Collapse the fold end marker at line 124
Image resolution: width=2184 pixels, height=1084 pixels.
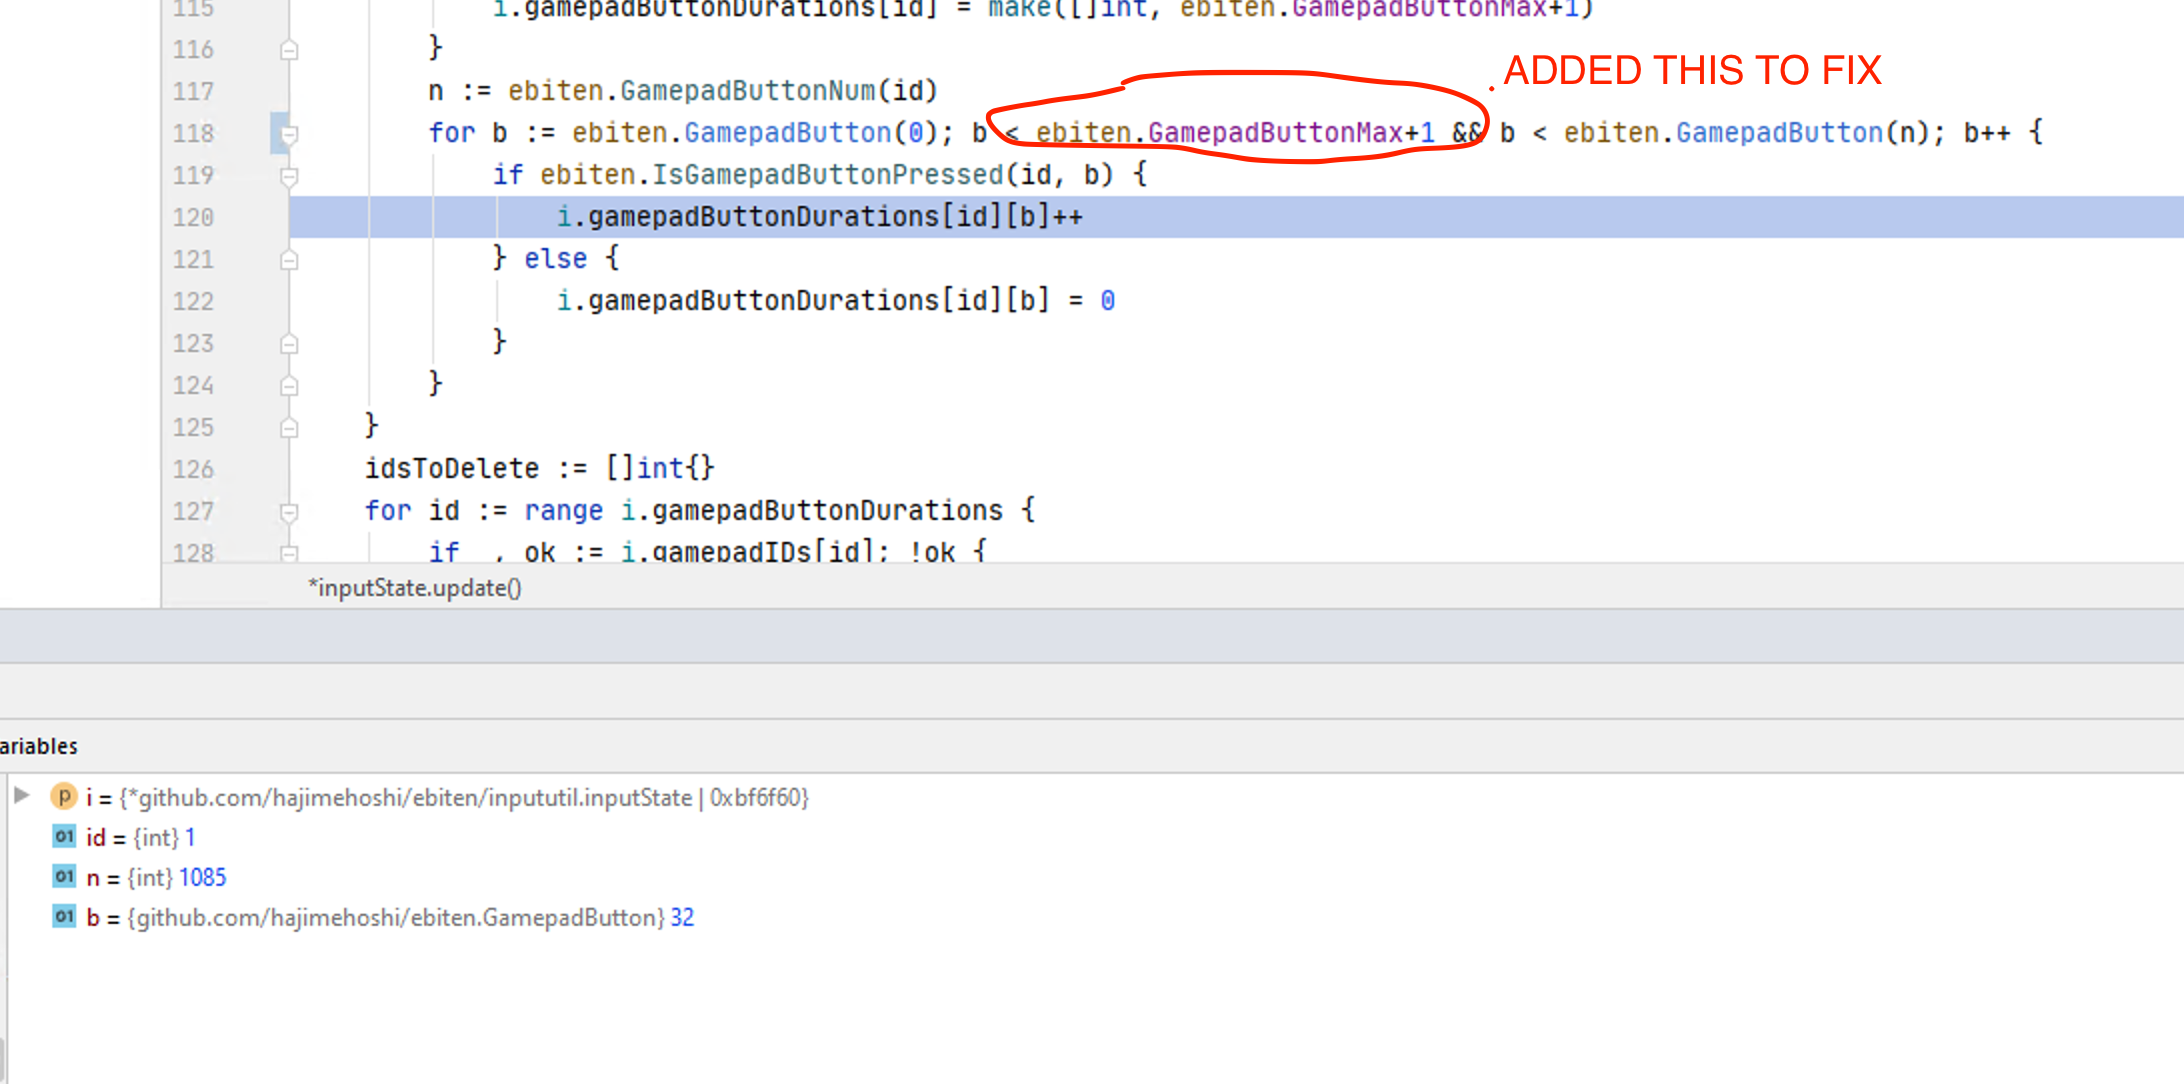tap(289, 386)
